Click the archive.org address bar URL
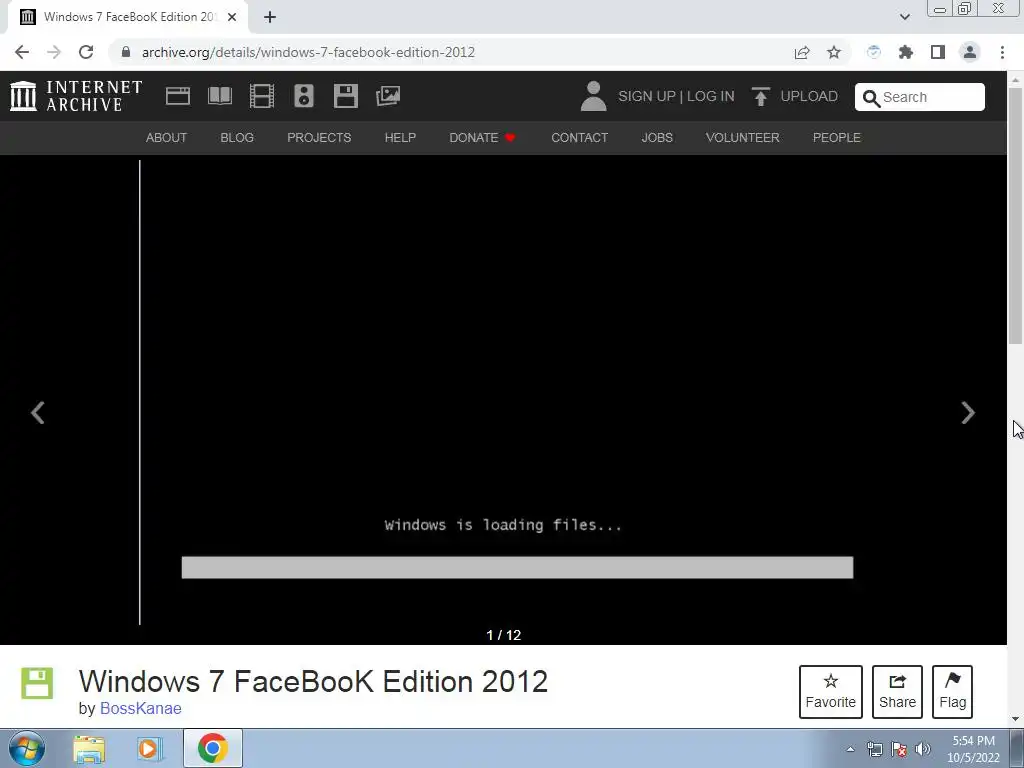This screenshot has height=768, width=1024. (x=308, y=52)
